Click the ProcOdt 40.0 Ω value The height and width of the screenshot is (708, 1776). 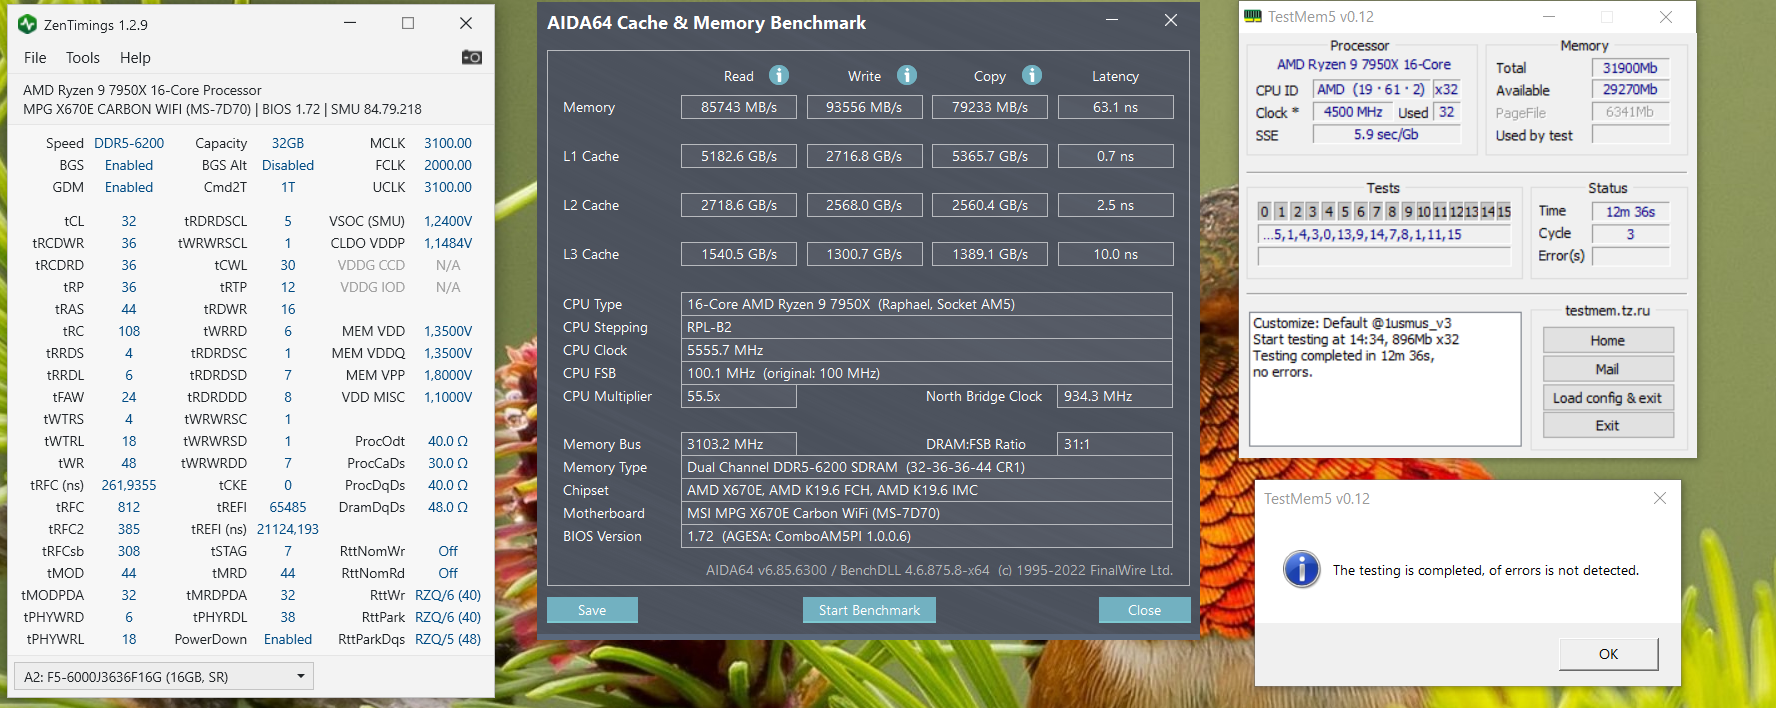(448, 441)
